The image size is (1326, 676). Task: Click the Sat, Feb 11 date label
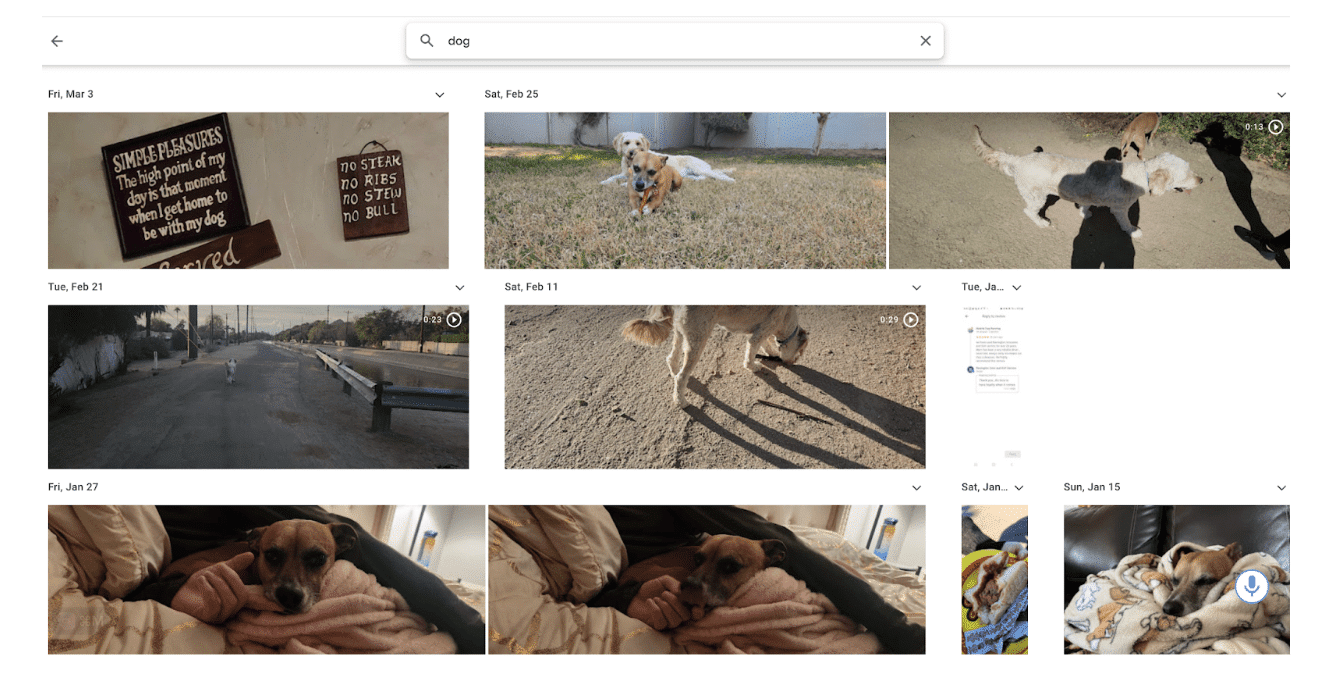click(531, 287)
